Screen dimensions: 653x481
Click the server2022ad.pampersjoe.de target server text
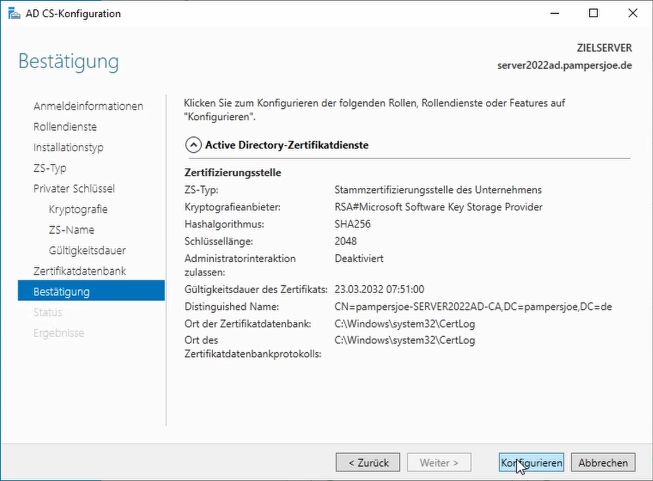566,64
